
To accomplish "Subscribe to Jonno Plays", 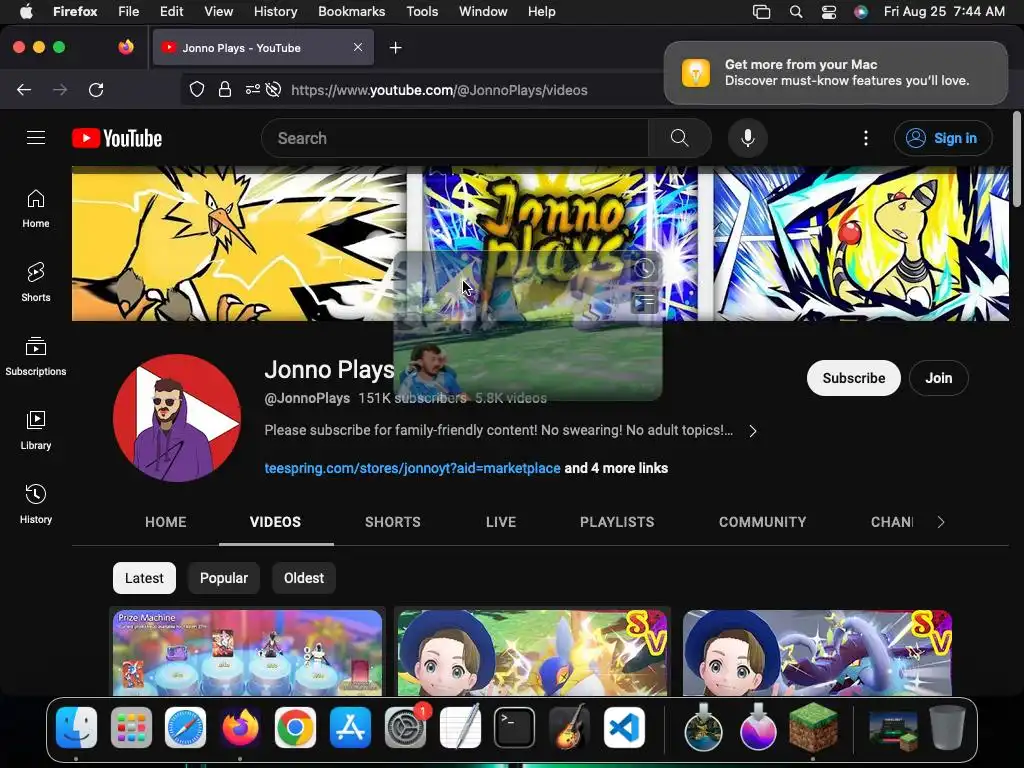I will [854, 378].
